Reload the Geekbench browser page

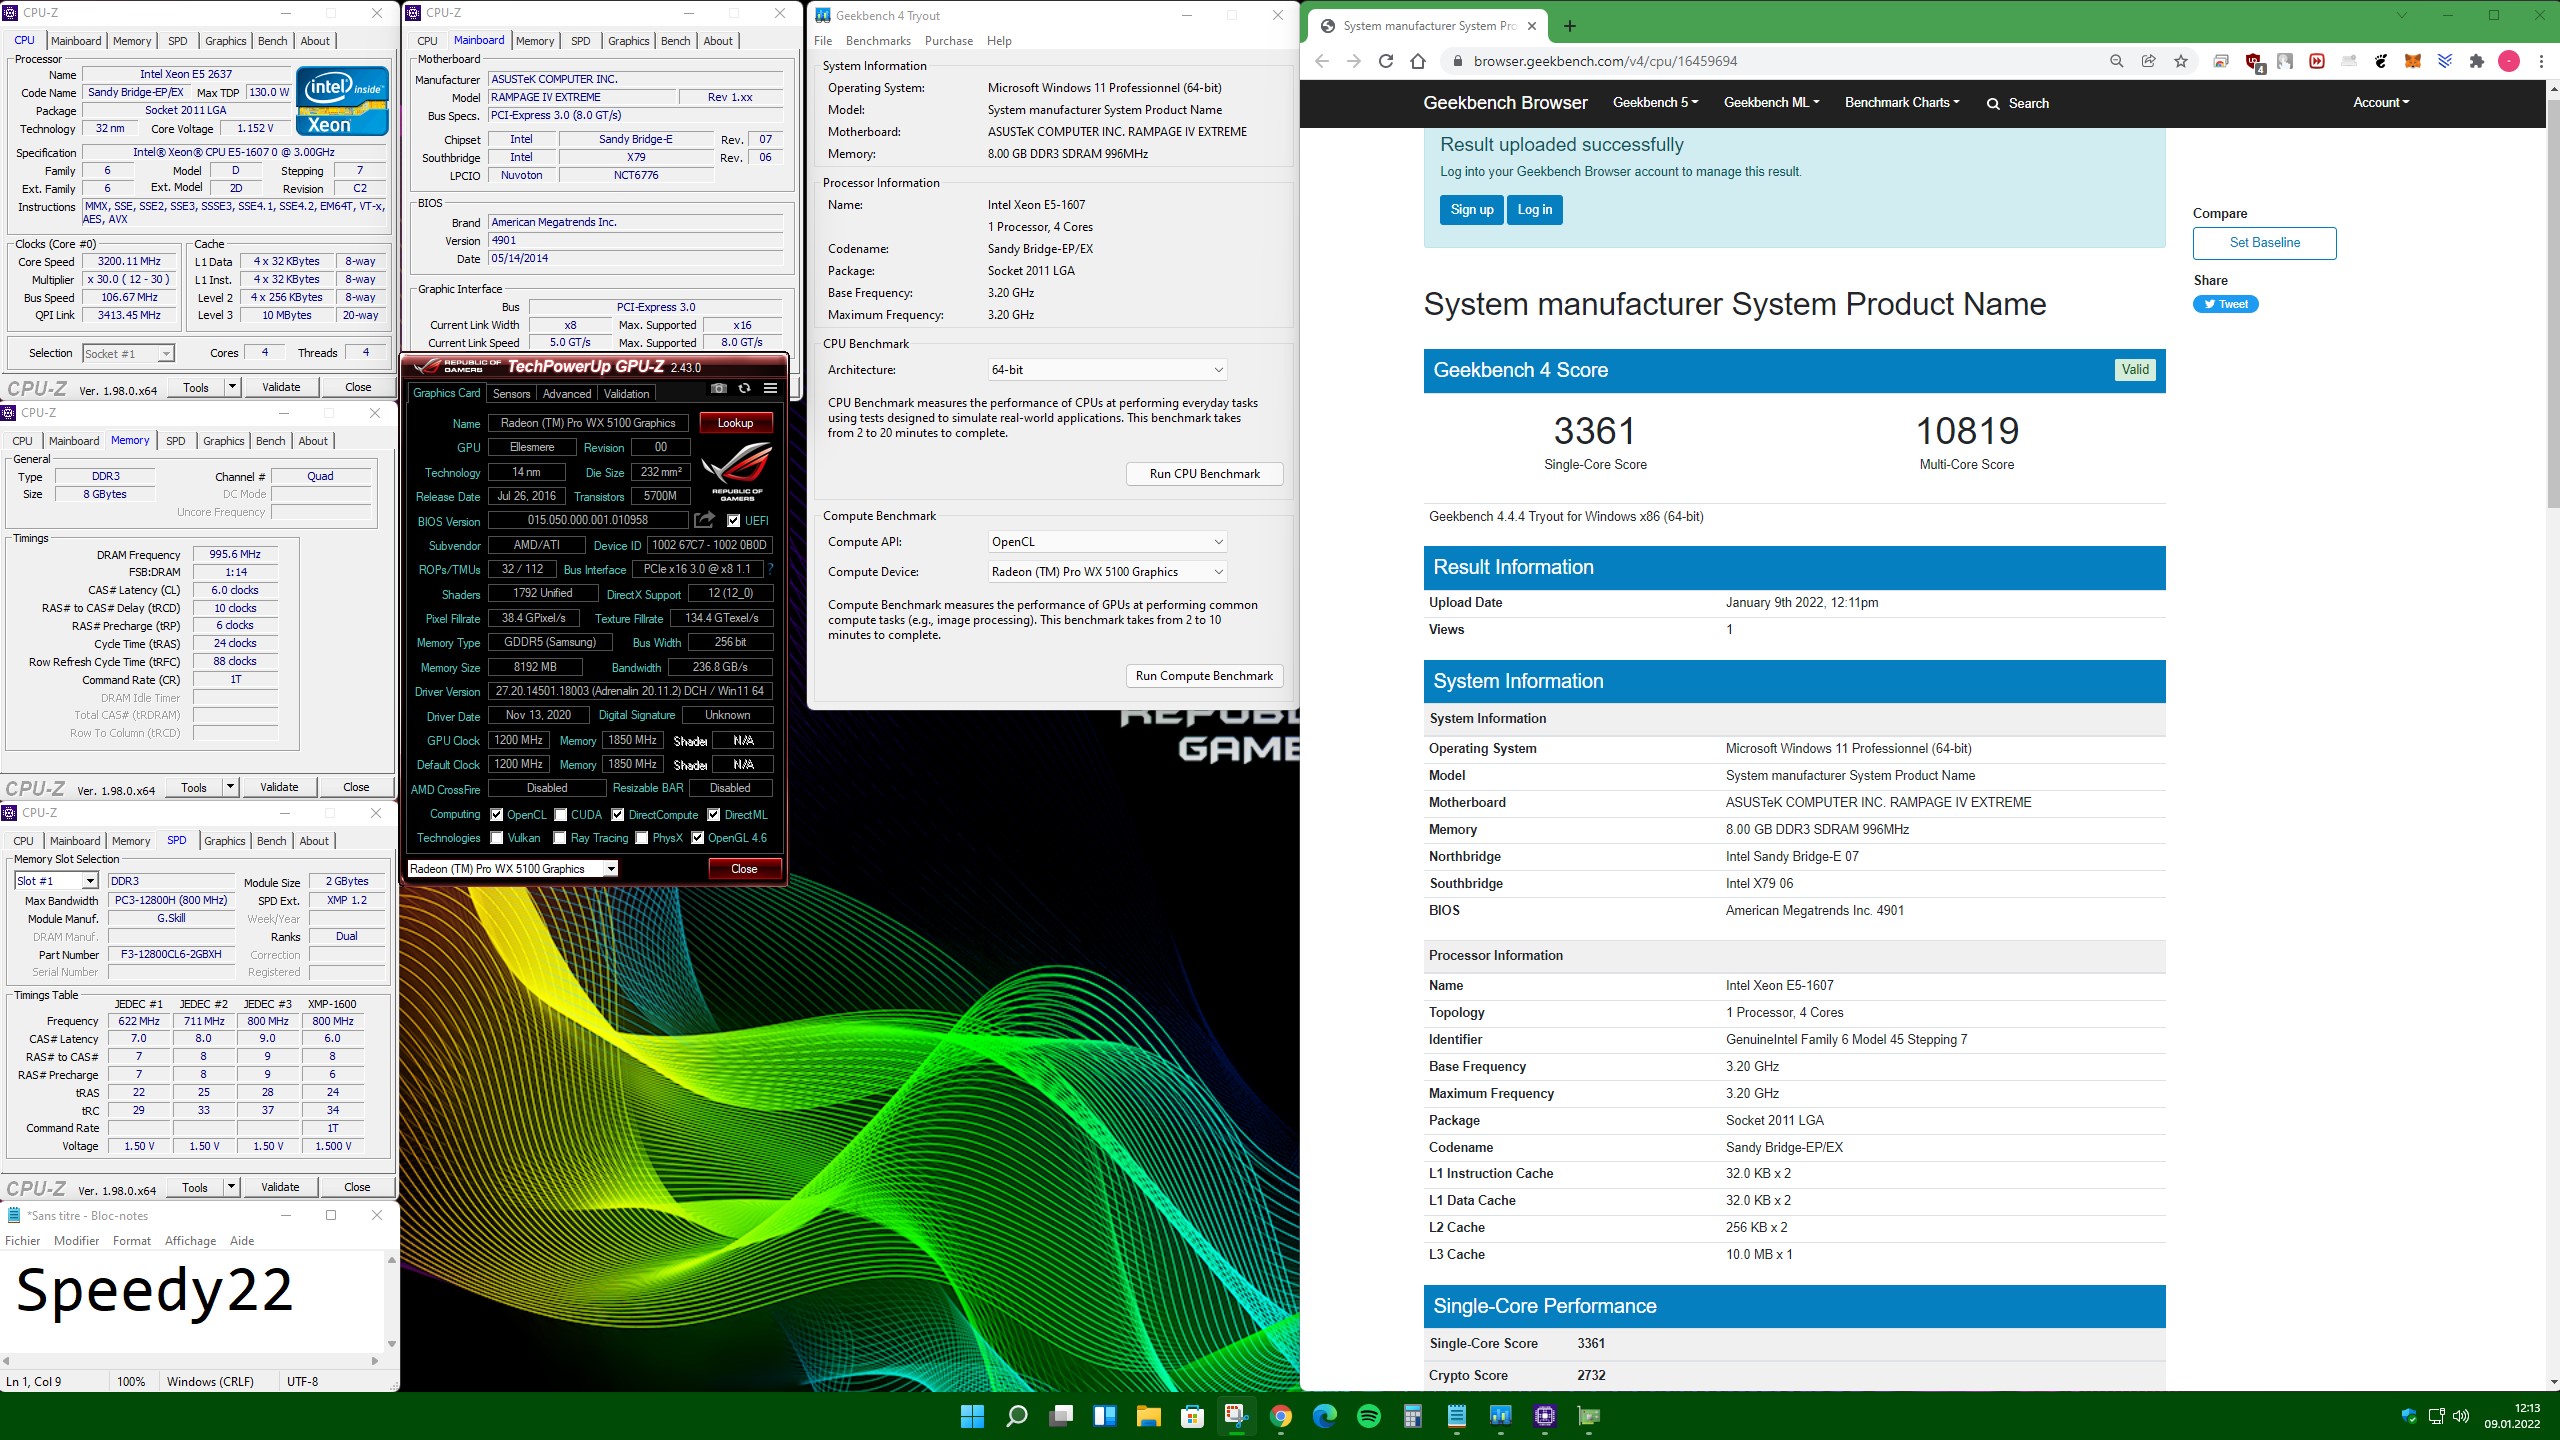point(1386,61)
